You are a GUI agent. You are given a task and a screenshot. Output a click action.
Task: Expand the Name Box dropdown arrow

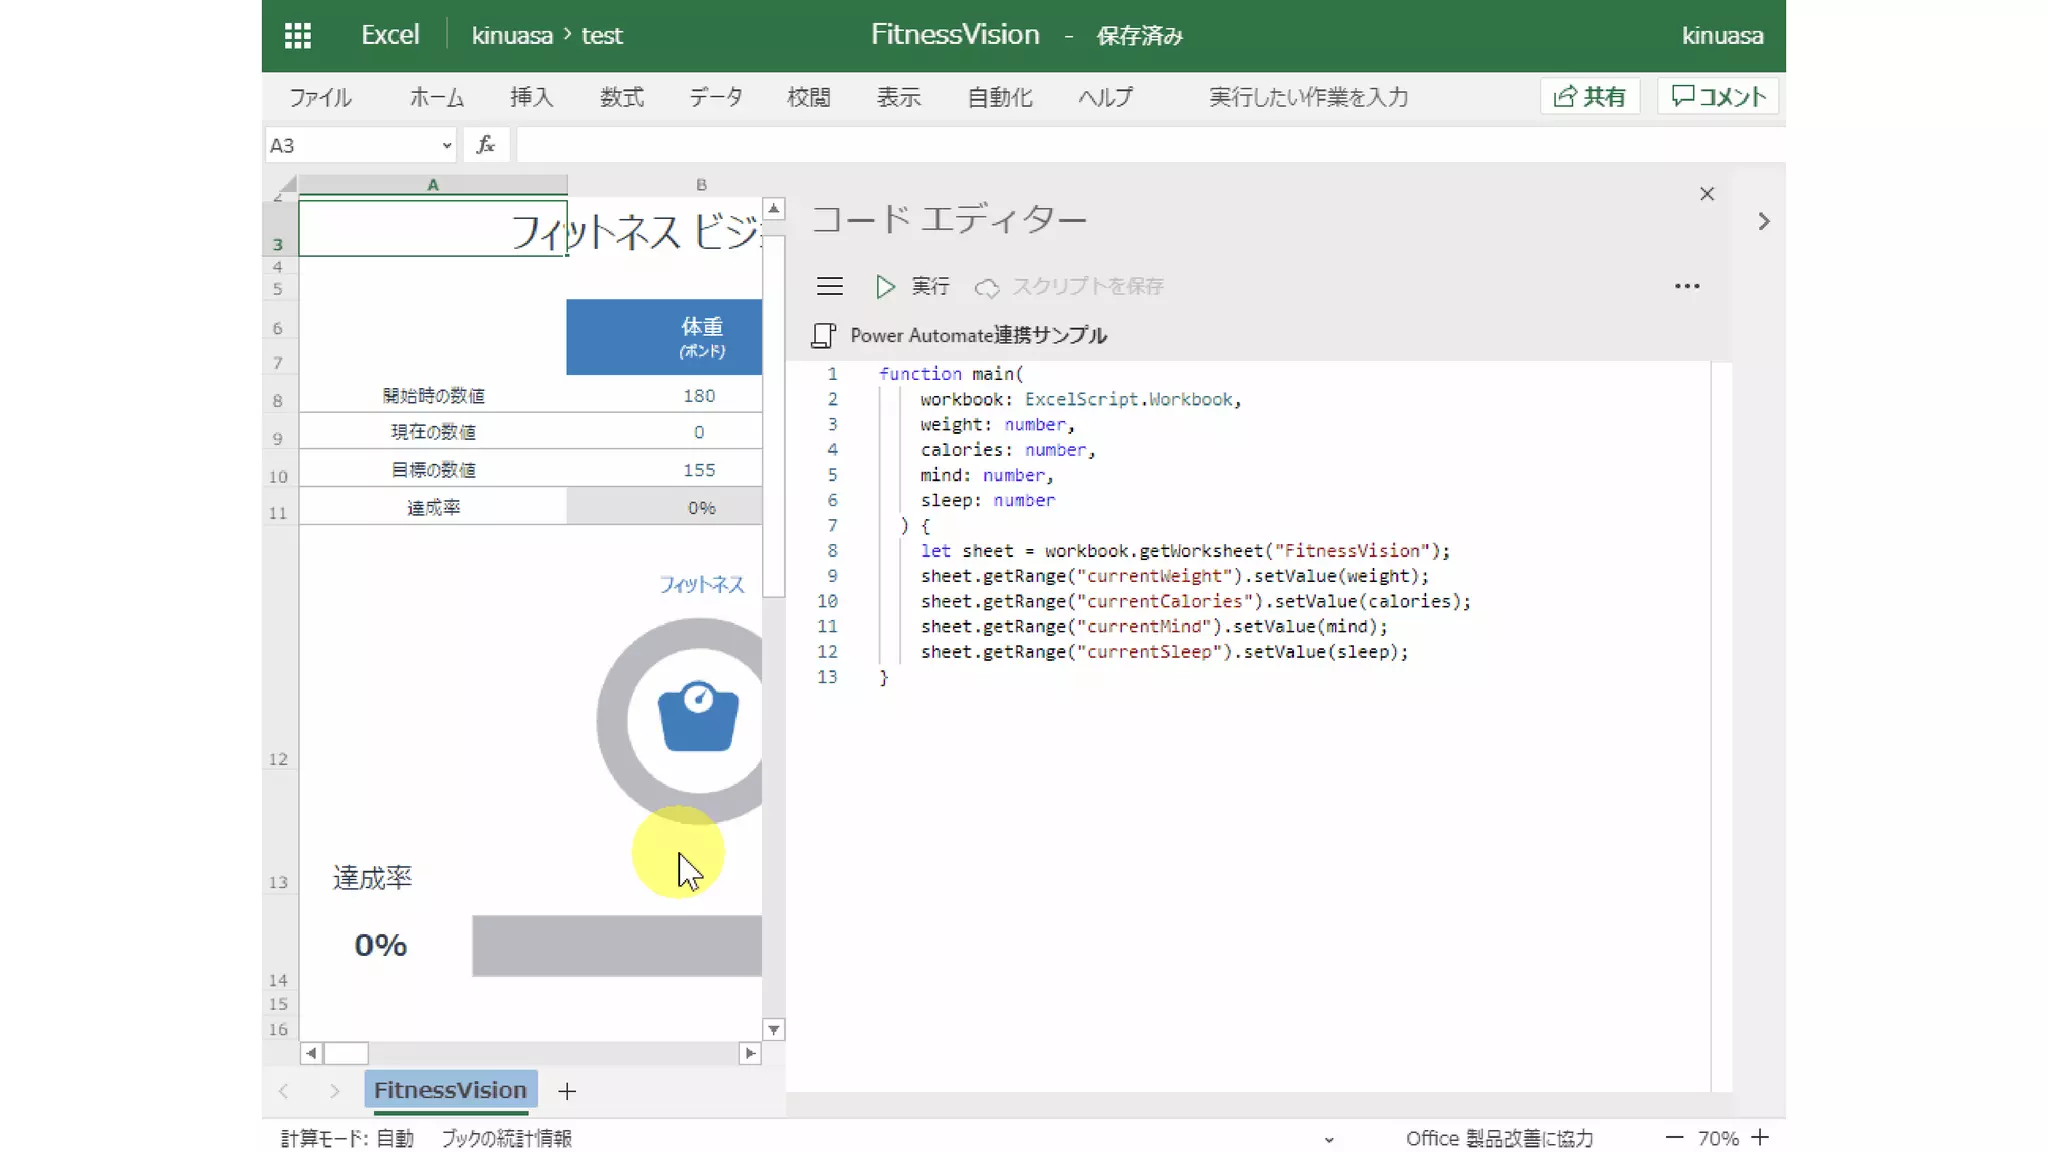click(446, 146)
